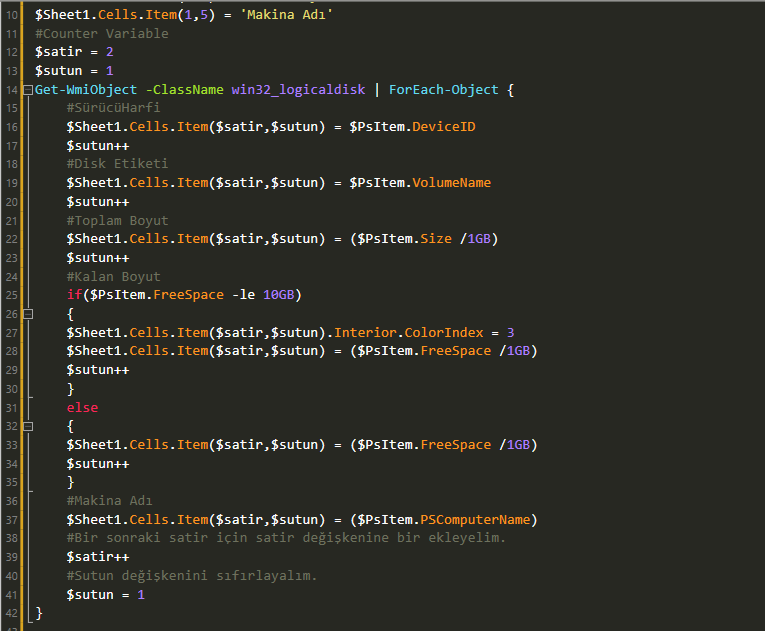Click the '#Bir sonraki satir' comment
Screen dimensions: 765x631
point(286,538)
